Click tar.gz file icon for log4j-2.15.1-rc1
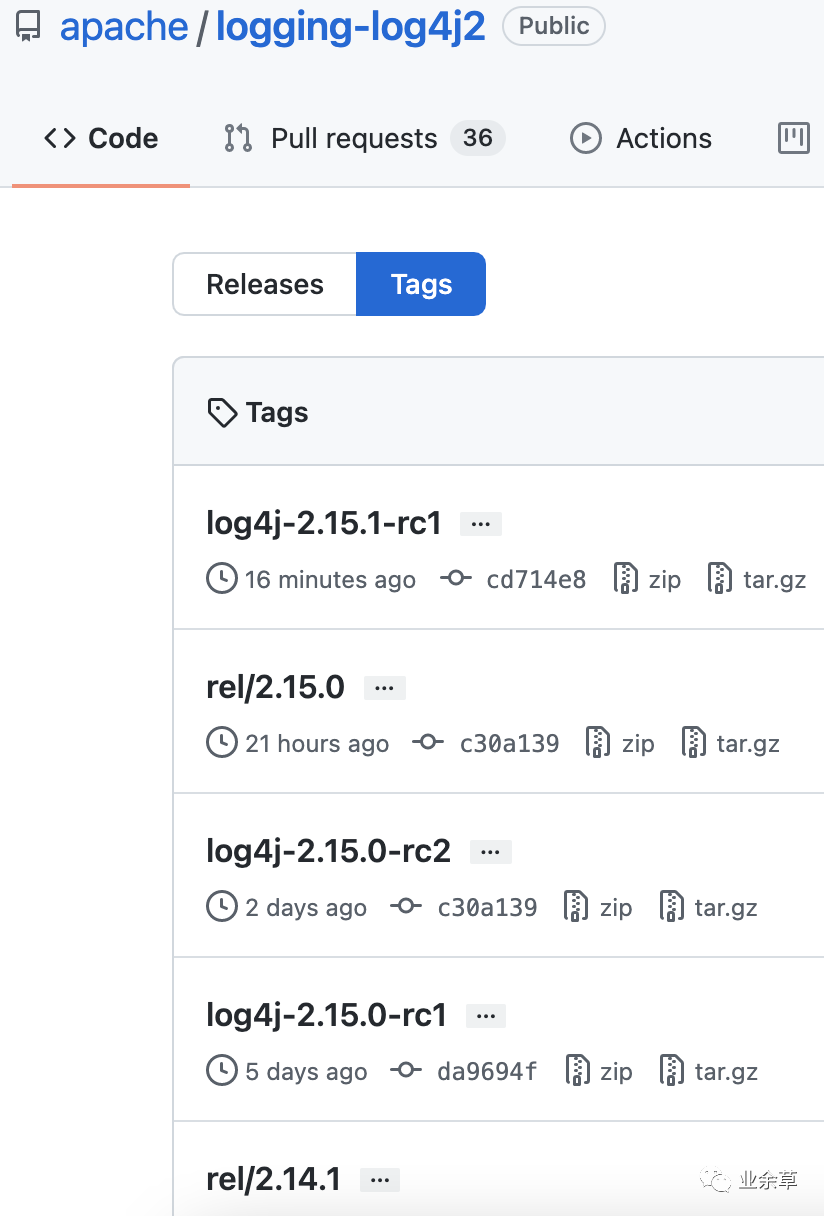Screen dimensions: 824x1216 [720, 578]
